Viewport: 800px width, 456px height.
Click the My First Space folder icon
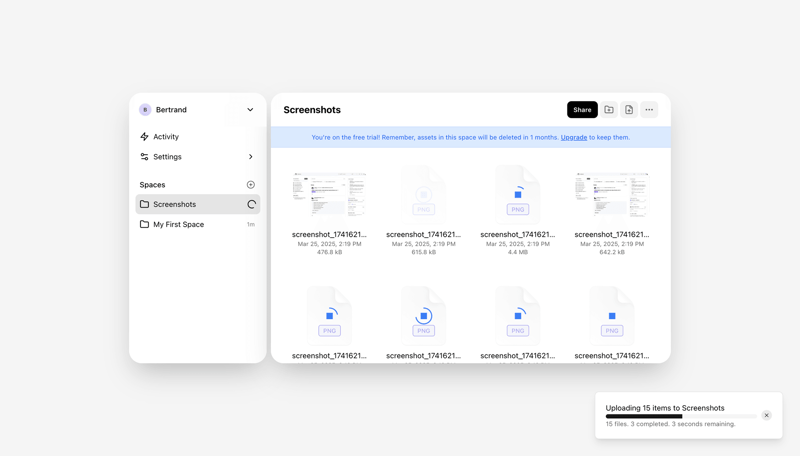point(144,224)
